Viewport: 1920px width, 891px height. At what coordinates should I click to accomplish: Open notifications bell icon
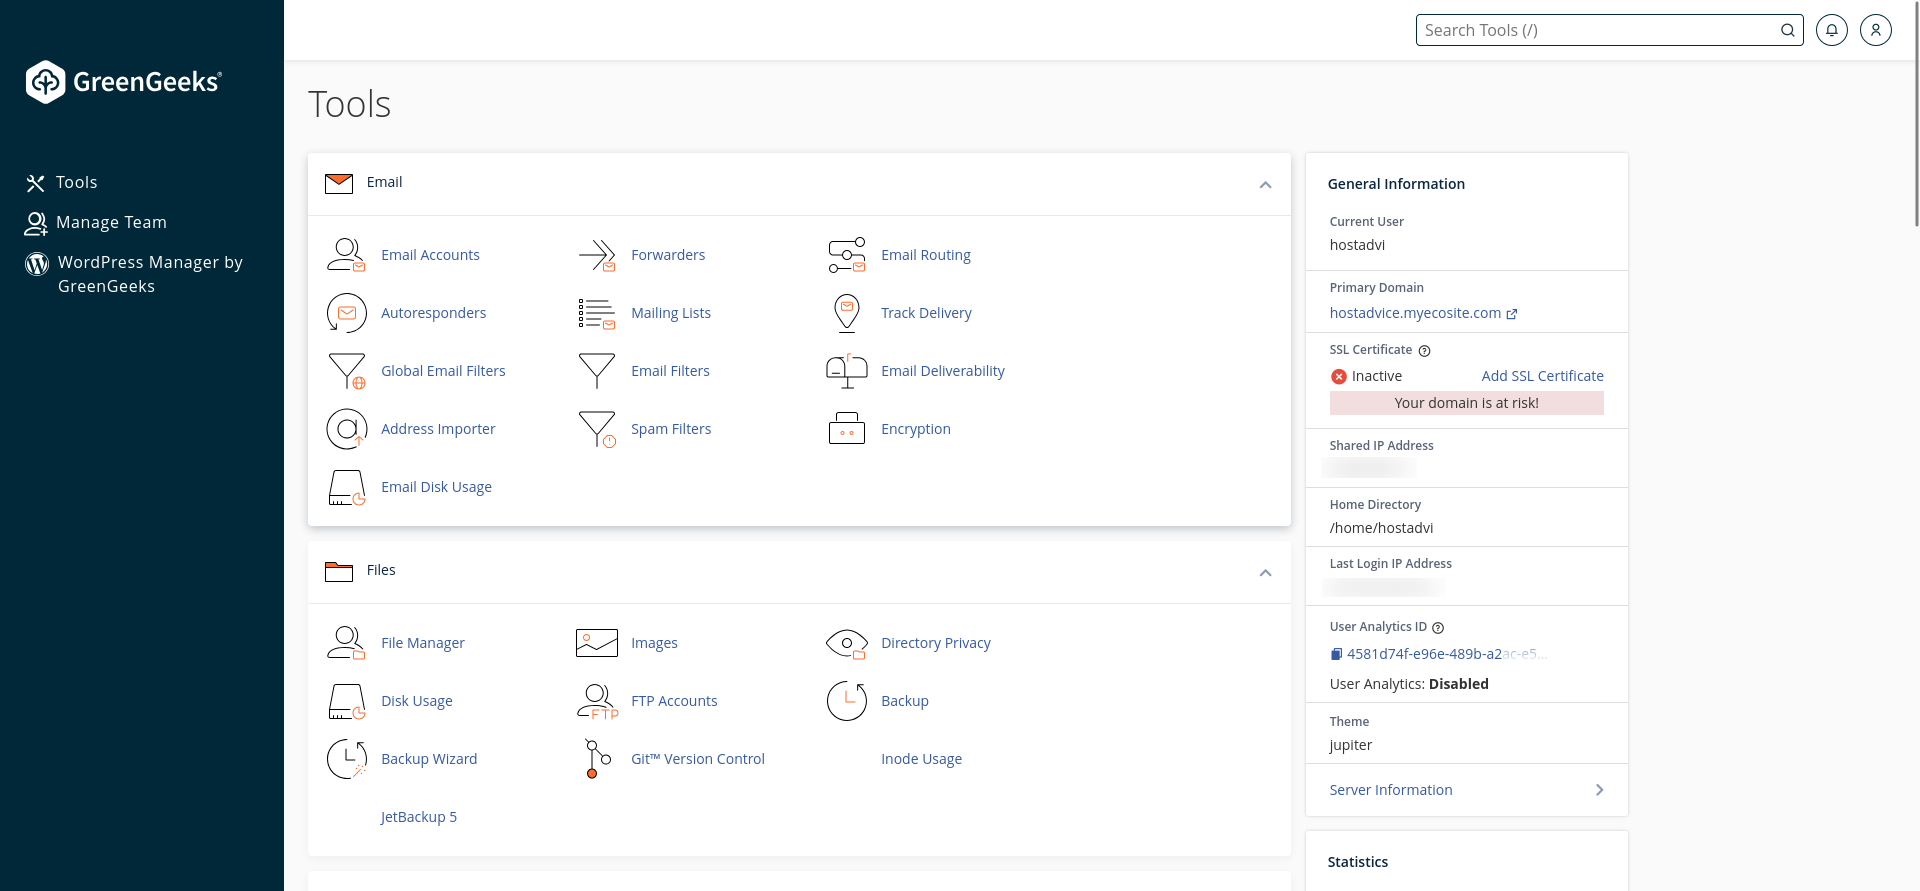click(1832, 30)
